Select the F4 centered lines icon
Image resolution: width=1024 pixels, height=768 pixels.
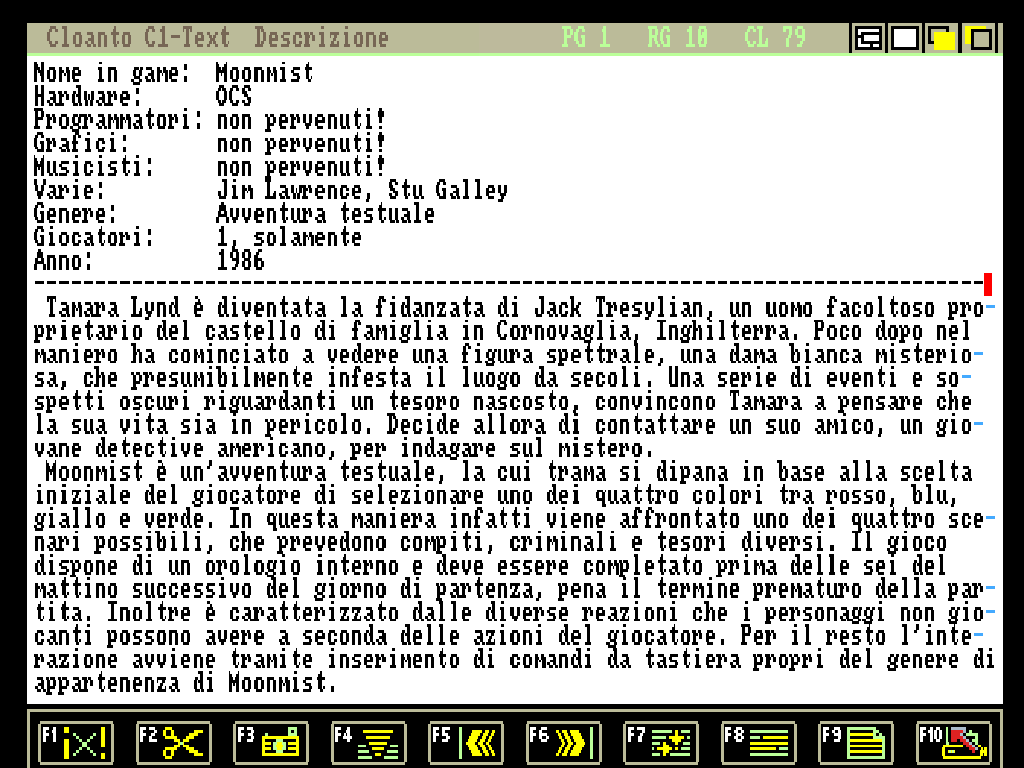(x=369, y=742)
